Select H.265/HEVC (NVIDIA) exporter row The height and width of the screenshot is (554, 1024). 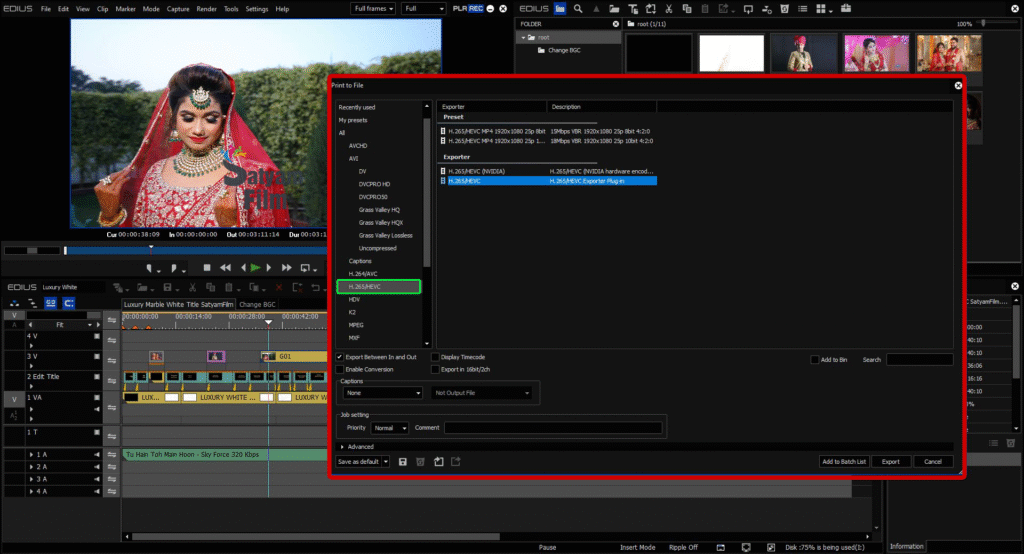pos(548,171)
